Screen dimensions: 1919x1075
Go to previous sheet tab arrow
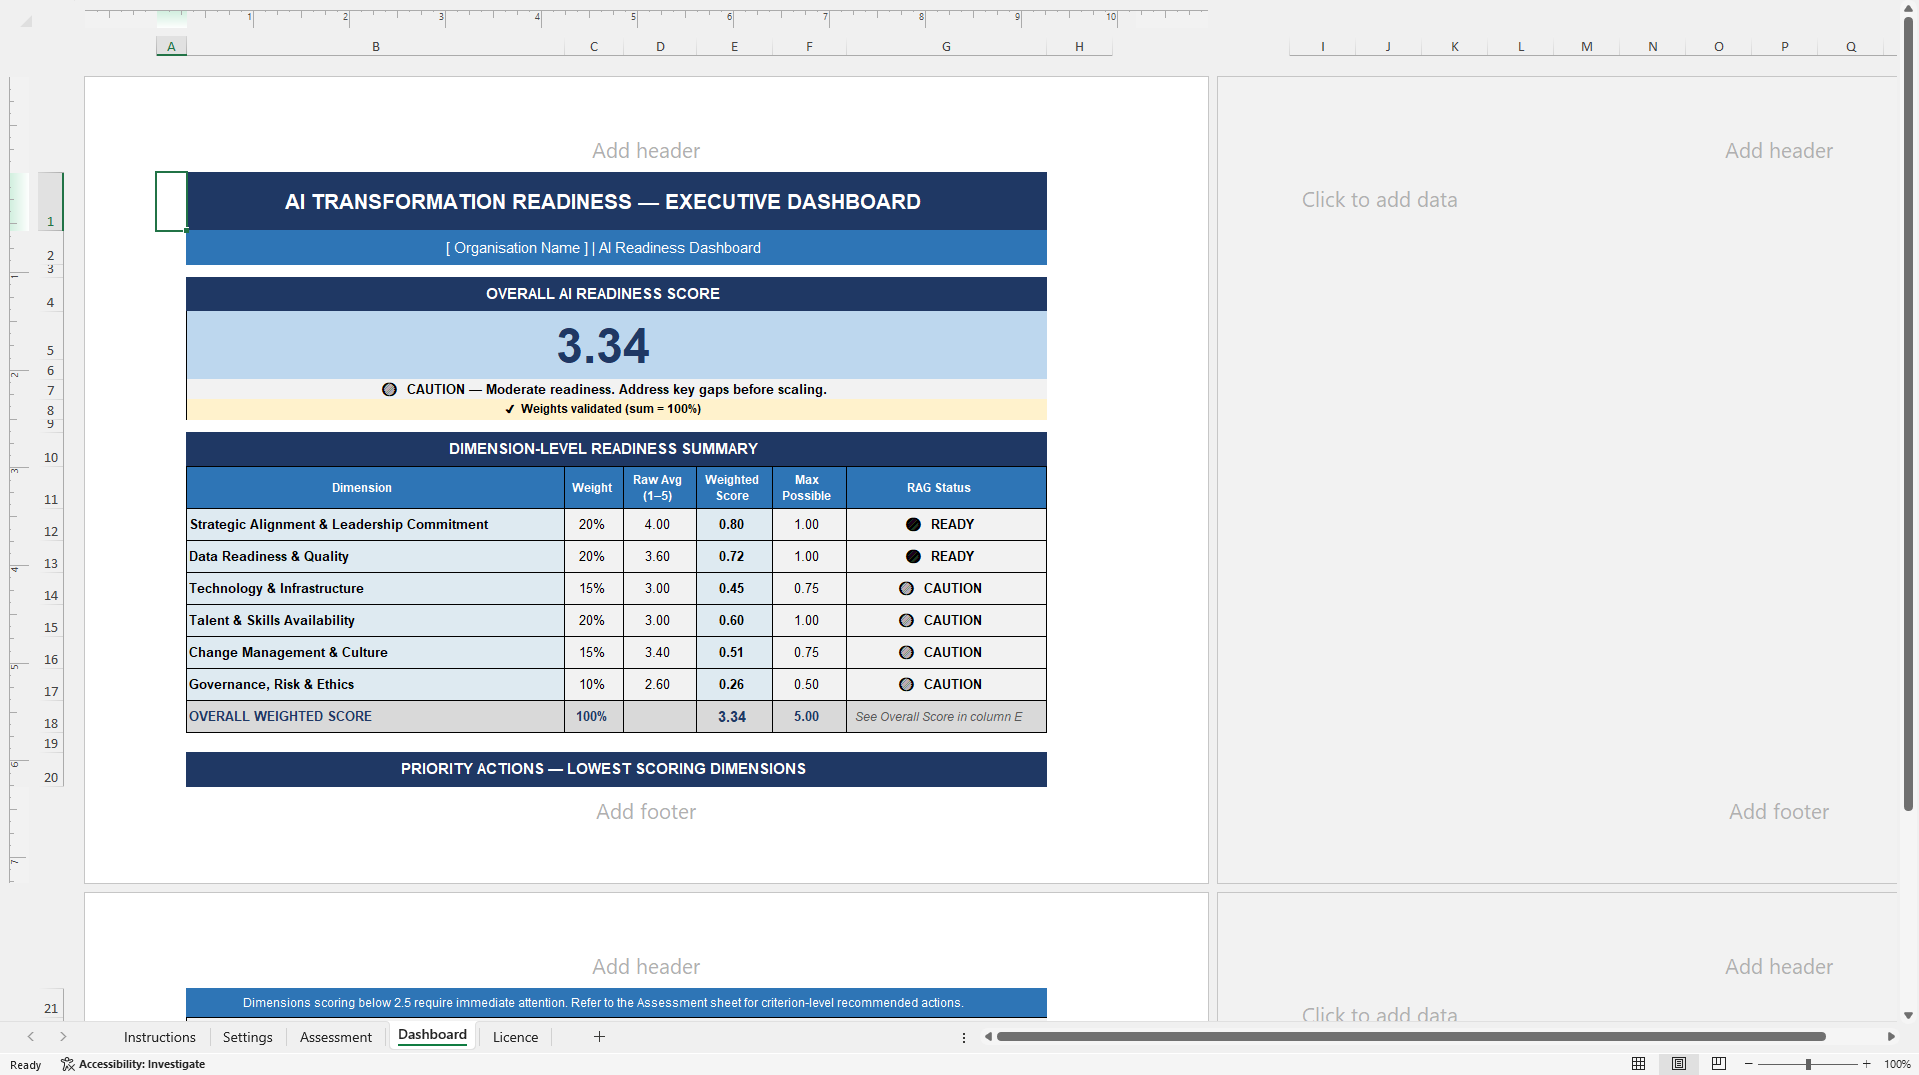(31, 1037)
